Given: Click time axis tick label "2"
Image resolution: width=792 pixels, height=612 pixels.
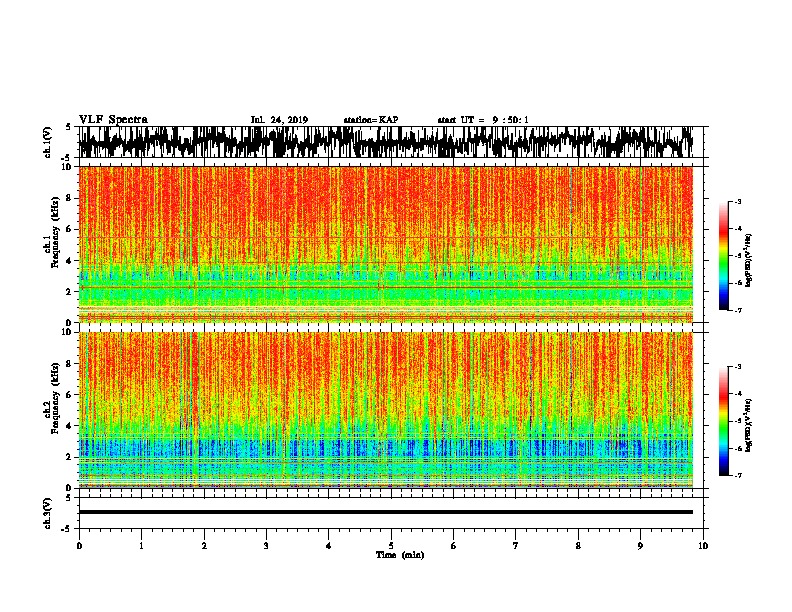Looking at the screenshot, I should (204, 546).
